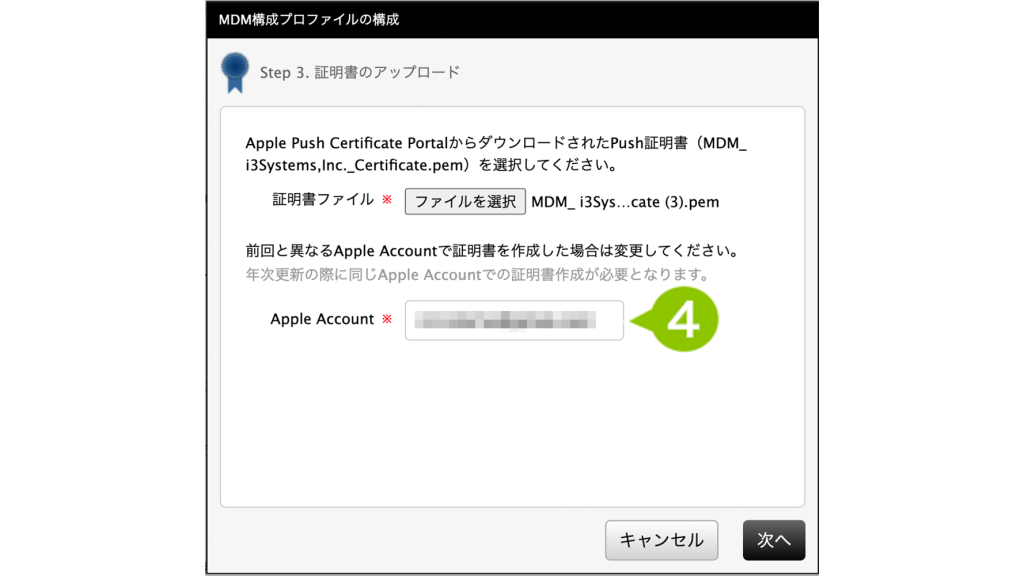
Task: Click the empty white area below the Apple Account field
Action: click(513, 424)
